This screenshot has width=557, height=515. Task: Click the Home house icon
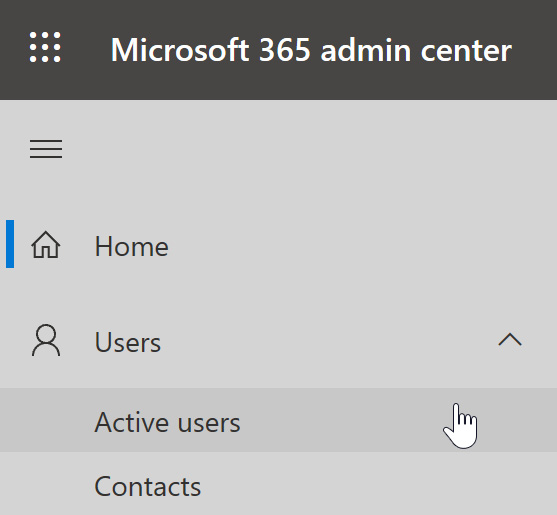46,244
